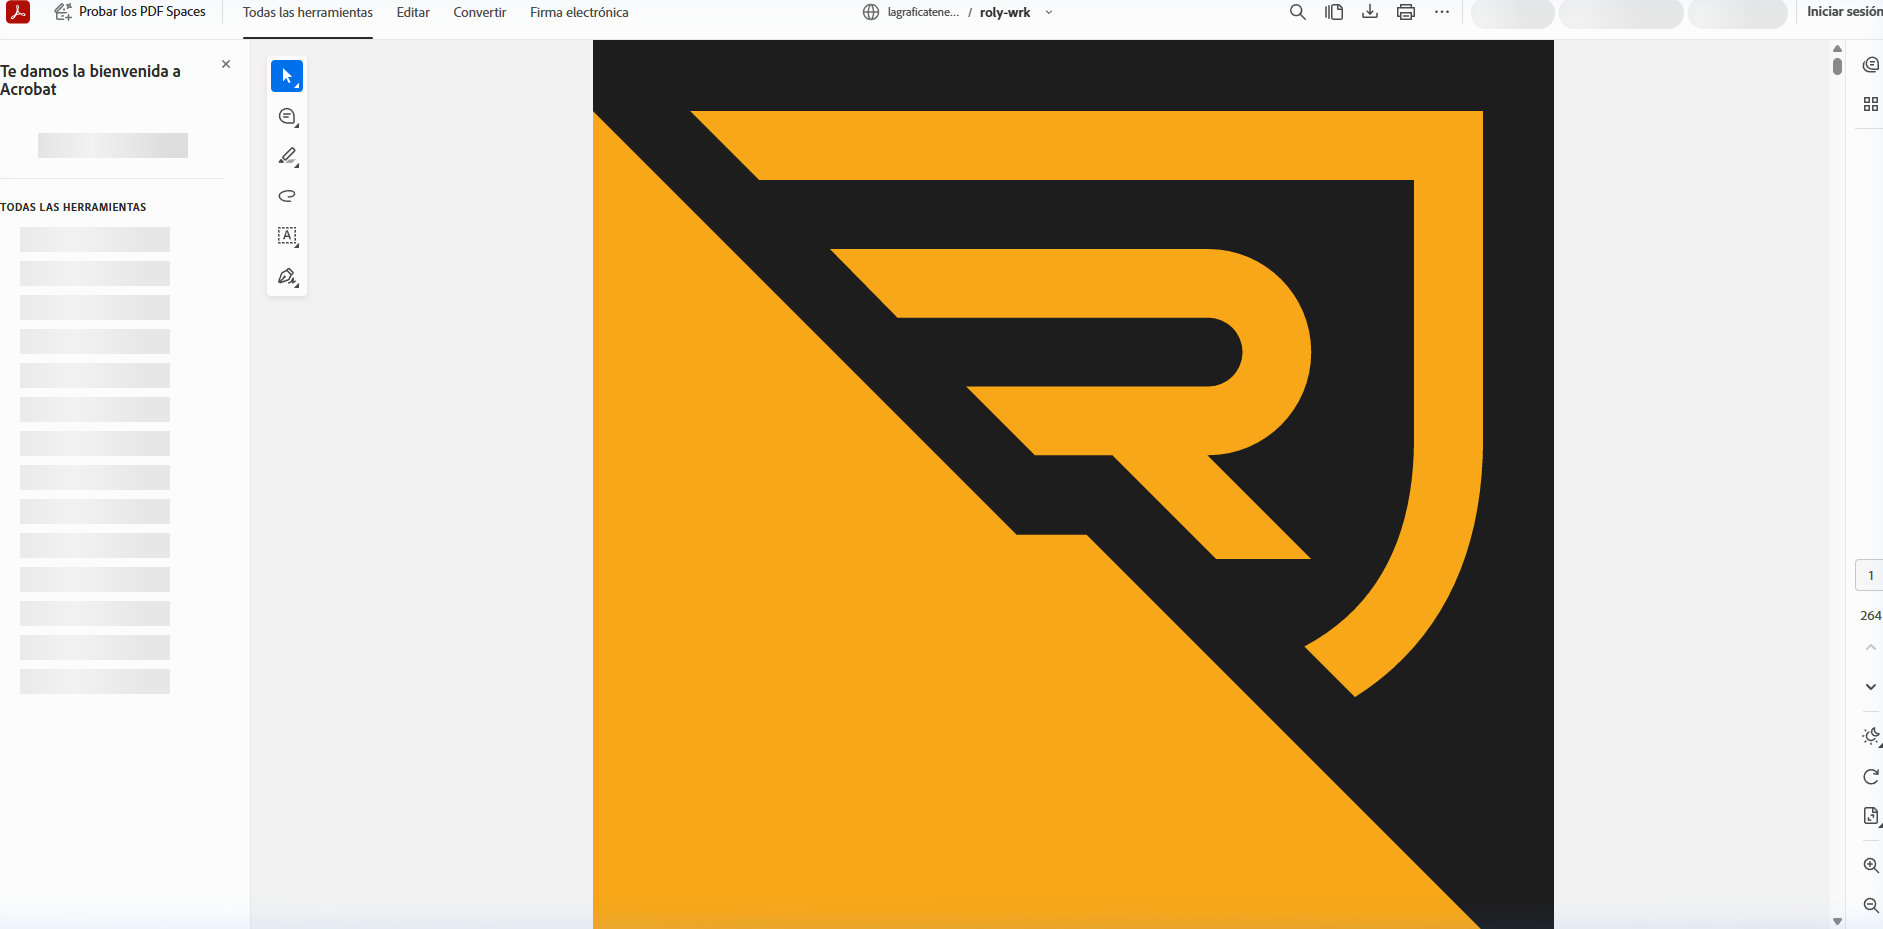Click the Zoom out icon
The width and height of the screenshot is (1883, 929).
[x=1871, y=905]
